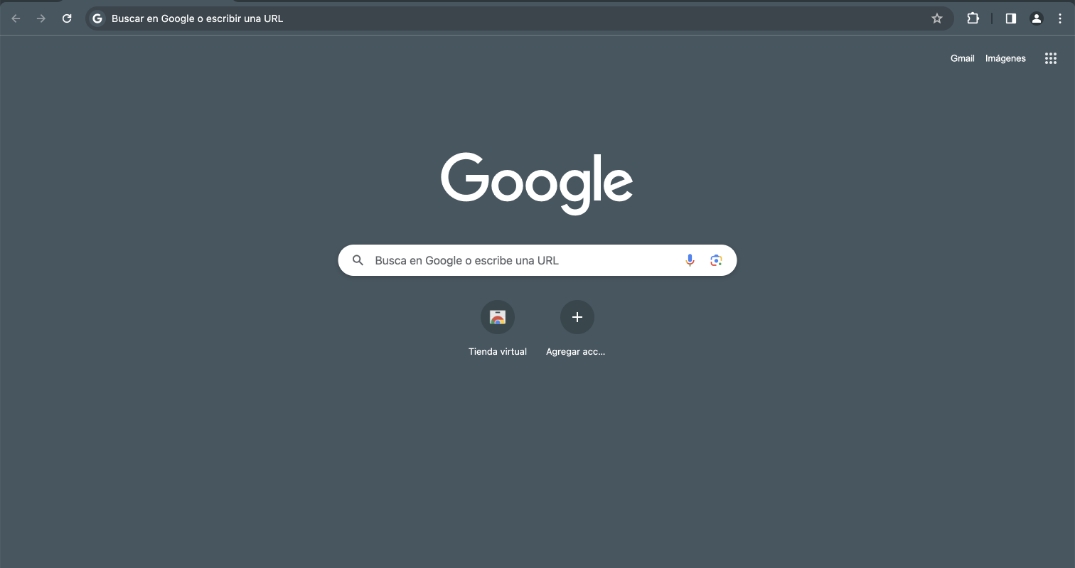This screenshot has height=568, width=1075.
Task: Open the Gmail link
Action: tap(962, 58)
